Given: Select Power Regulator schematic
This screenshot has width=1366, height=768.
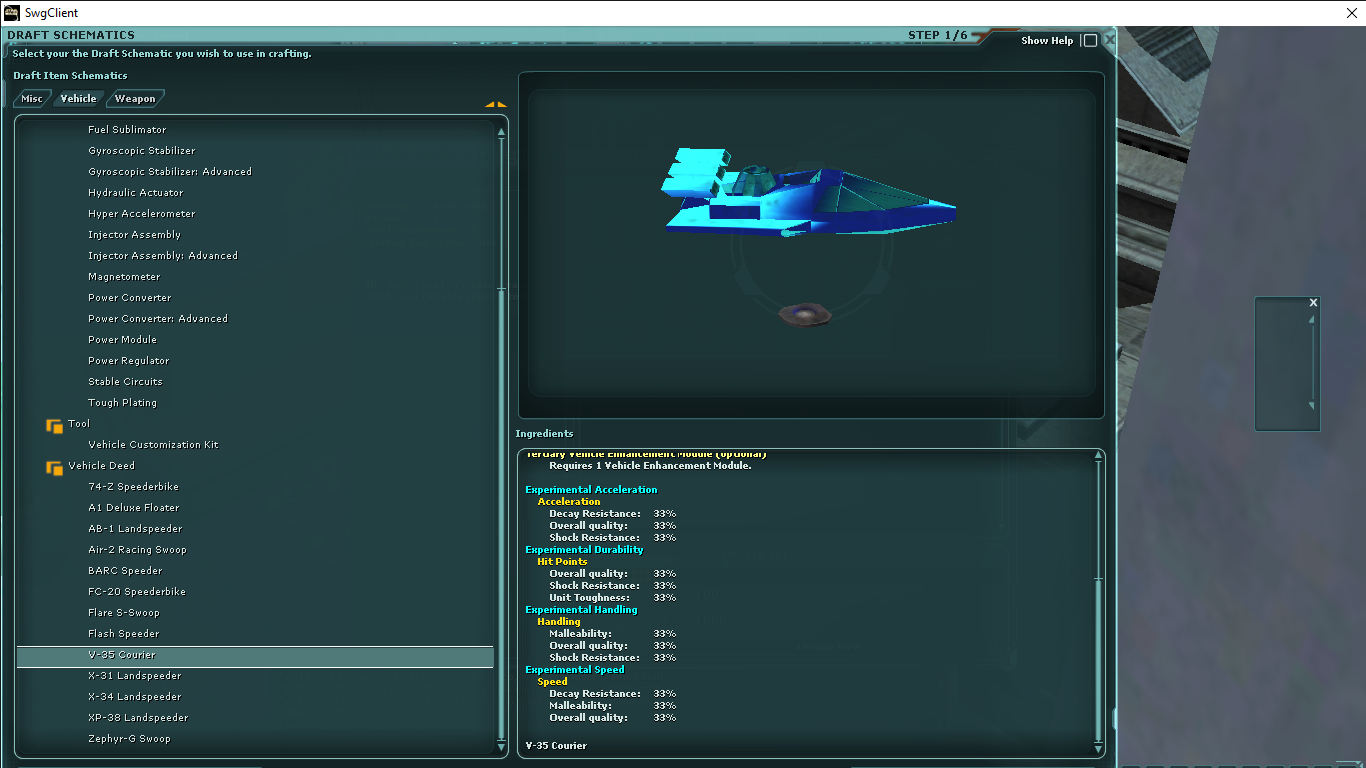Looking at the screenshot, I should point(129,361).
